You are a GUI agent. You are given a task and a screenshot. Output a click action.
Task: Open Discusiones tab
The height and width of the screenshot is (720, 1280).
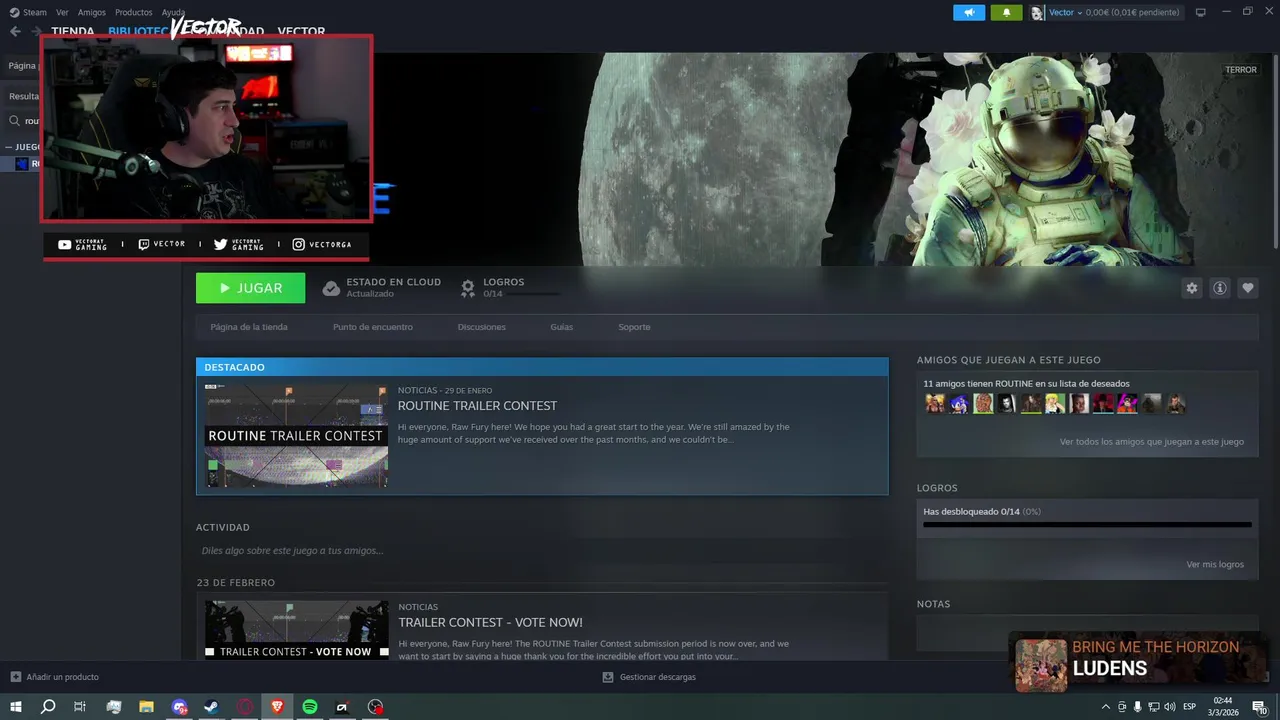tap(481, 327)
